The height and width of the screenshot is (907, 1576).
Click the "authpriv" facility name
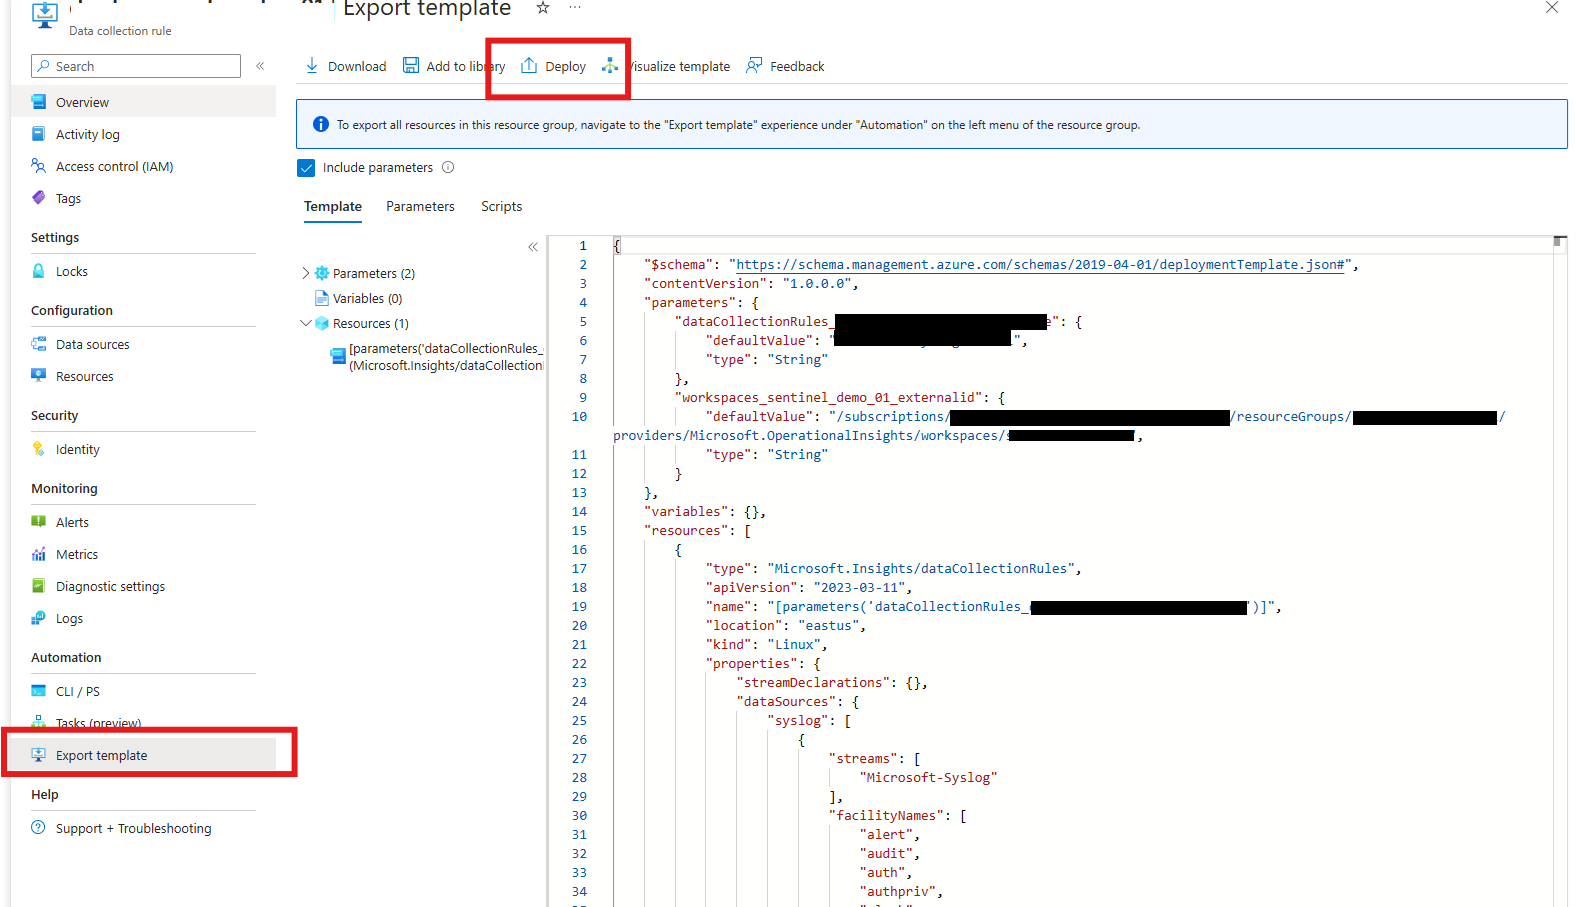897,892
